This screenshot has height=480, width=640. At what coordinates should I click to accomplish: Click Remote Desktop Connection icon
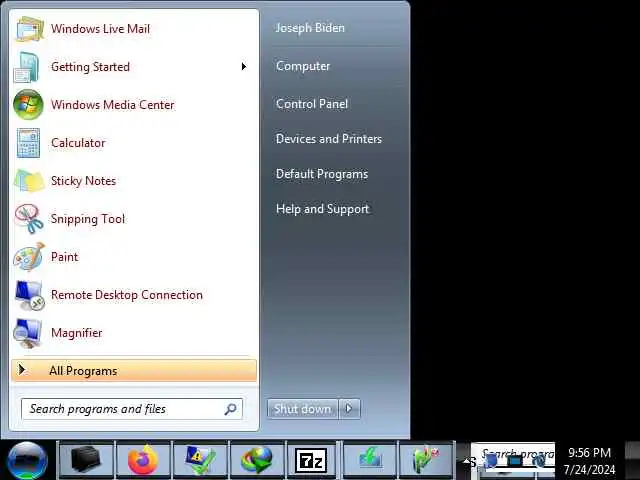click(29, 295)
